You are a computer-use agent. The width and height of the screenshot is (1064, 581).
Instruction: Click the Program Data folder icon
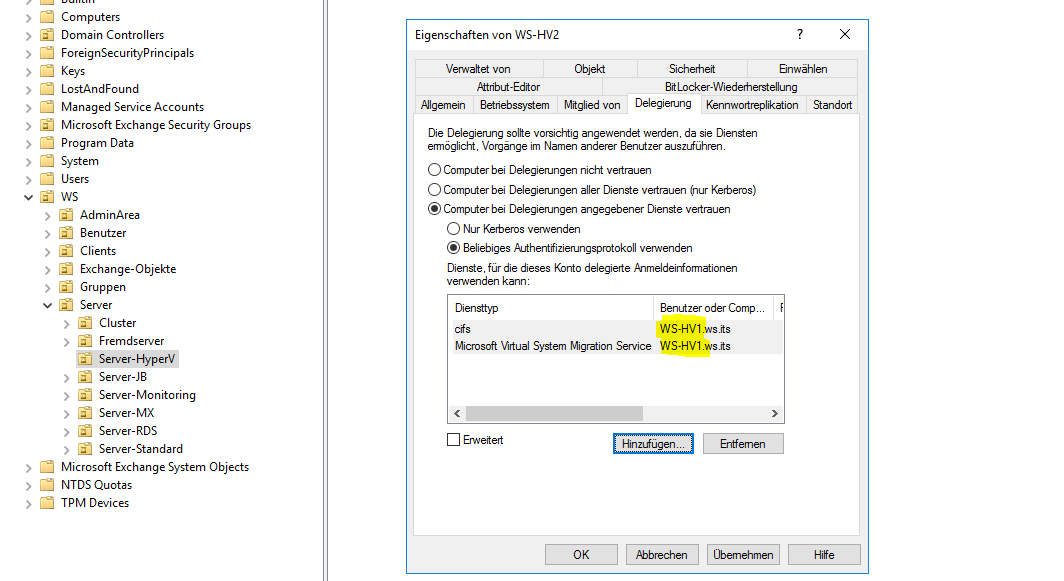click(47, 143)
